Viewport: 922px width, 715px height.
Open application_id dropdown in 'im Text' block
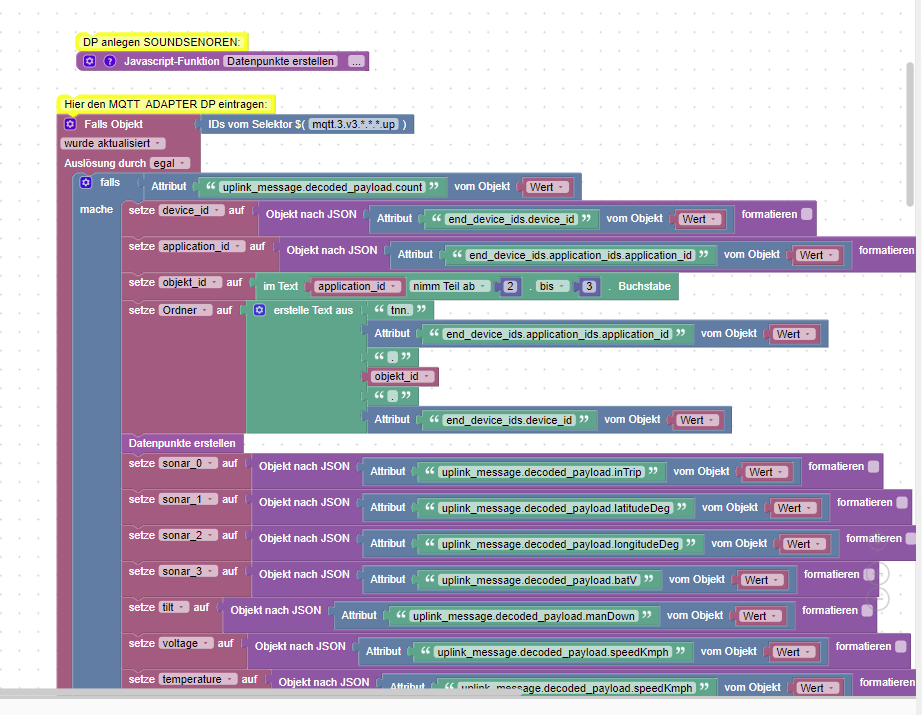(358, 286)
